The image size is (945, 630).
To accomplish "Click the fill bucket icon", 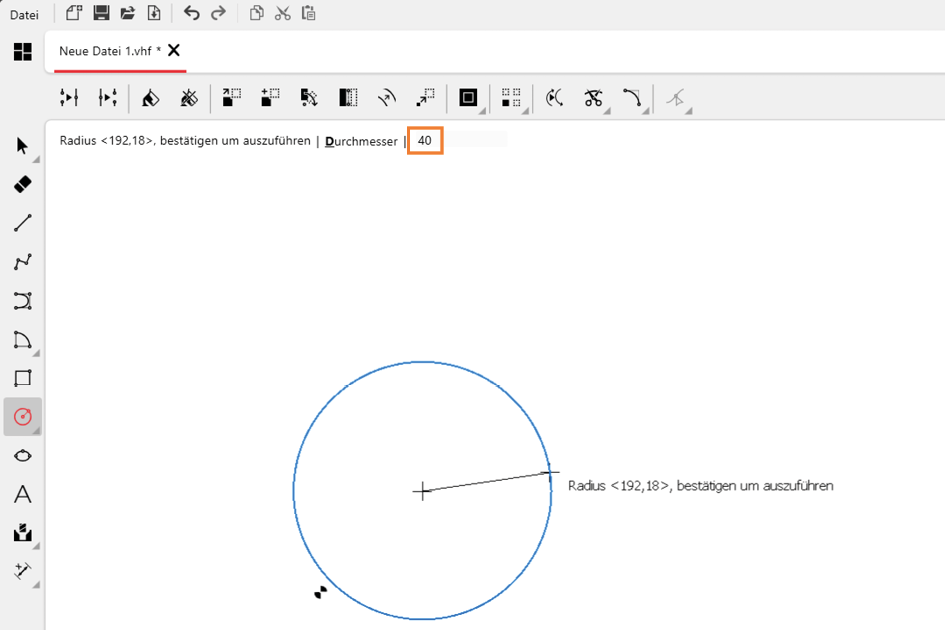I will point(150,98).
